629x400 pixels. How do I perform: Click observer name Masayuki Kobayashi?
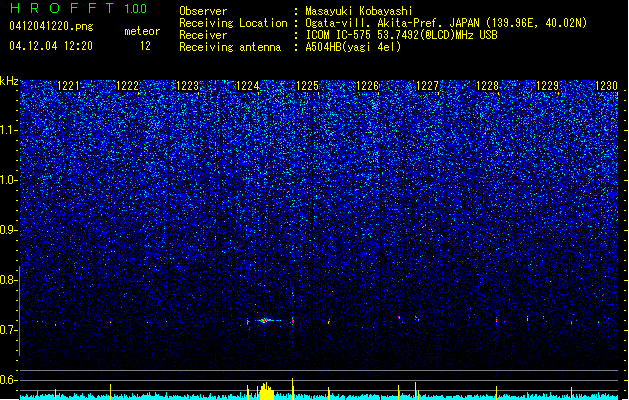click(359, 11)
